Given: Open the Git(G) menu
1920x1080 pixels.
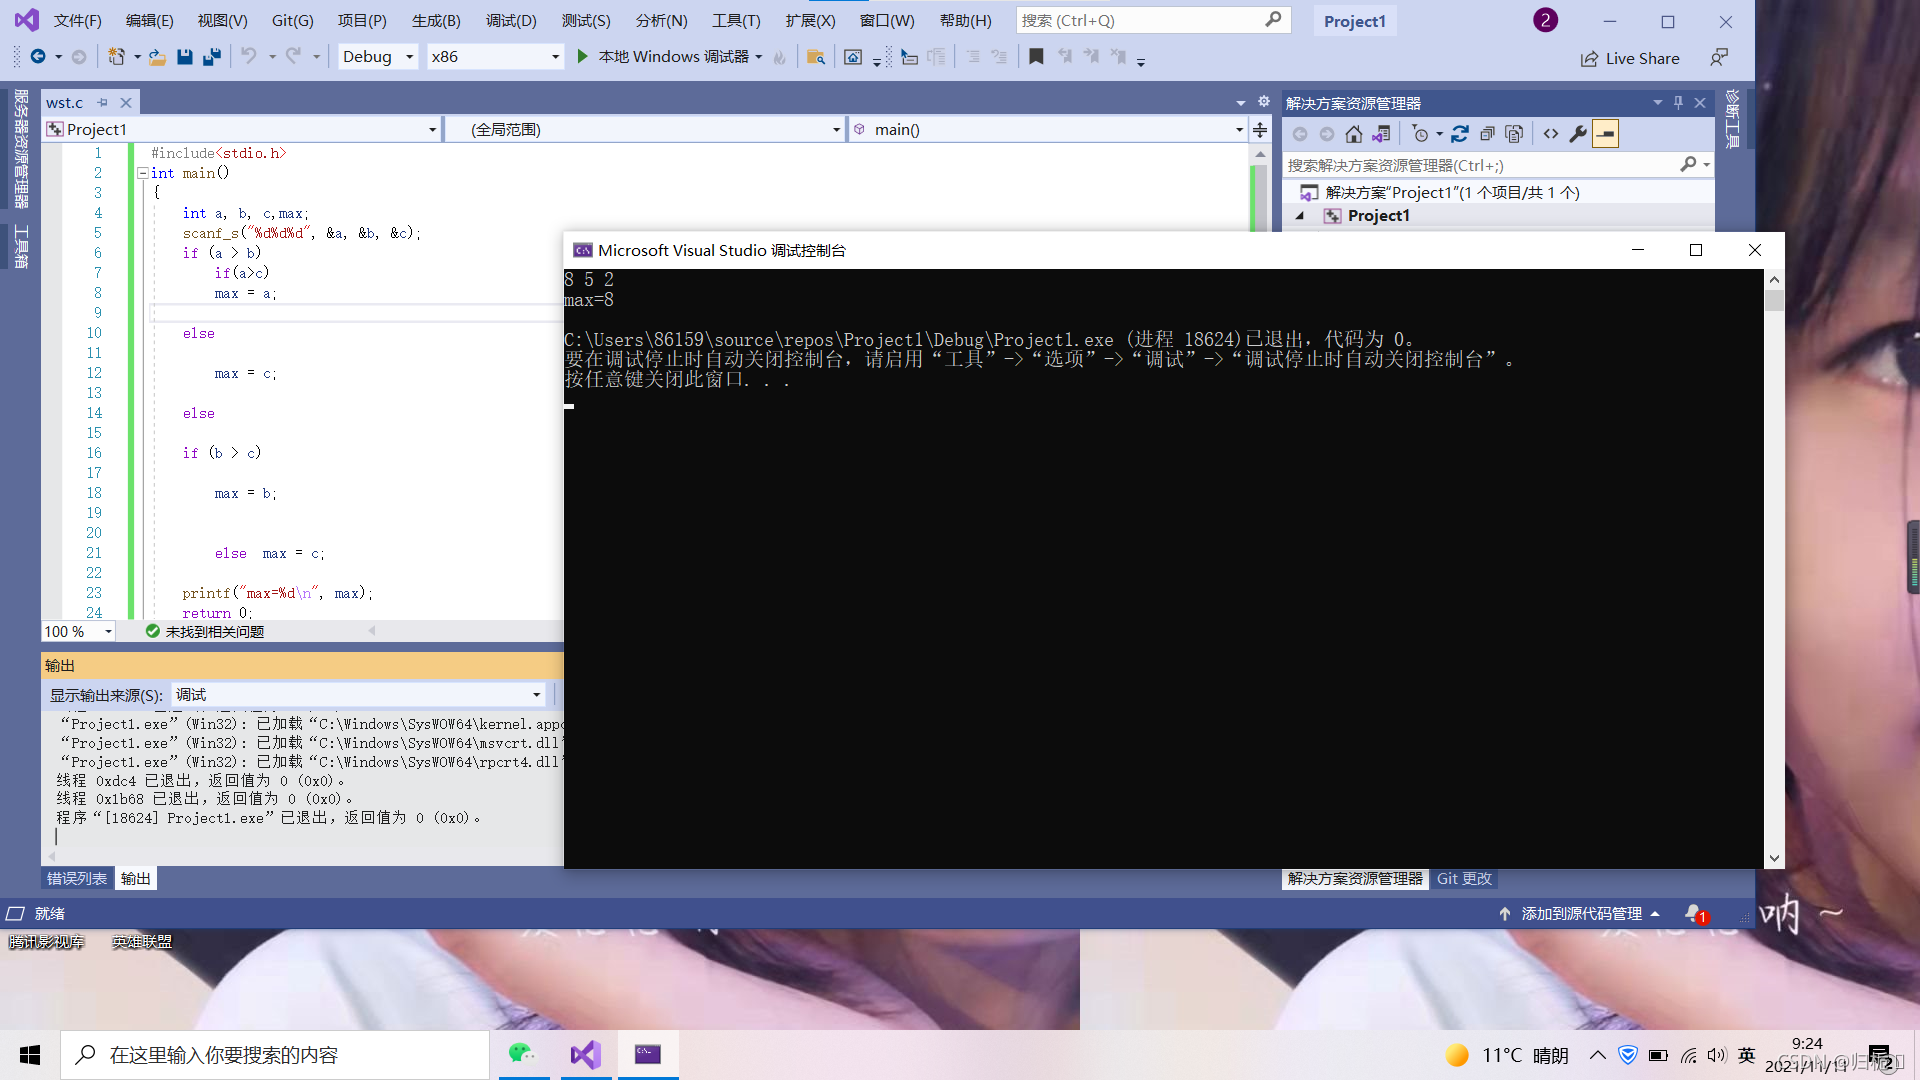Looking at the screenshot, I should [x=292, y=20].
